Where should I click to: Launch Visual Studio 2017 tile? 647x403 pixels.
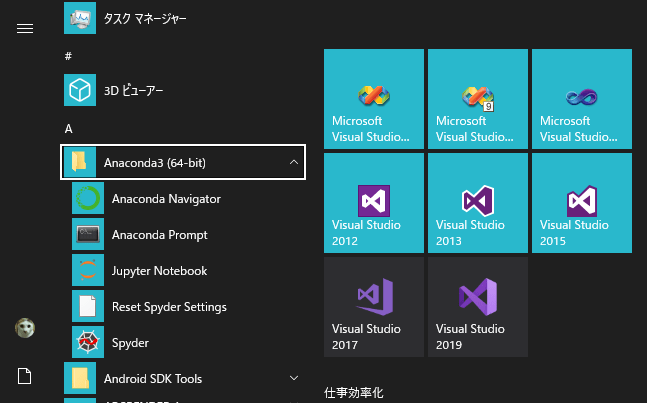(x=374, y=307)
